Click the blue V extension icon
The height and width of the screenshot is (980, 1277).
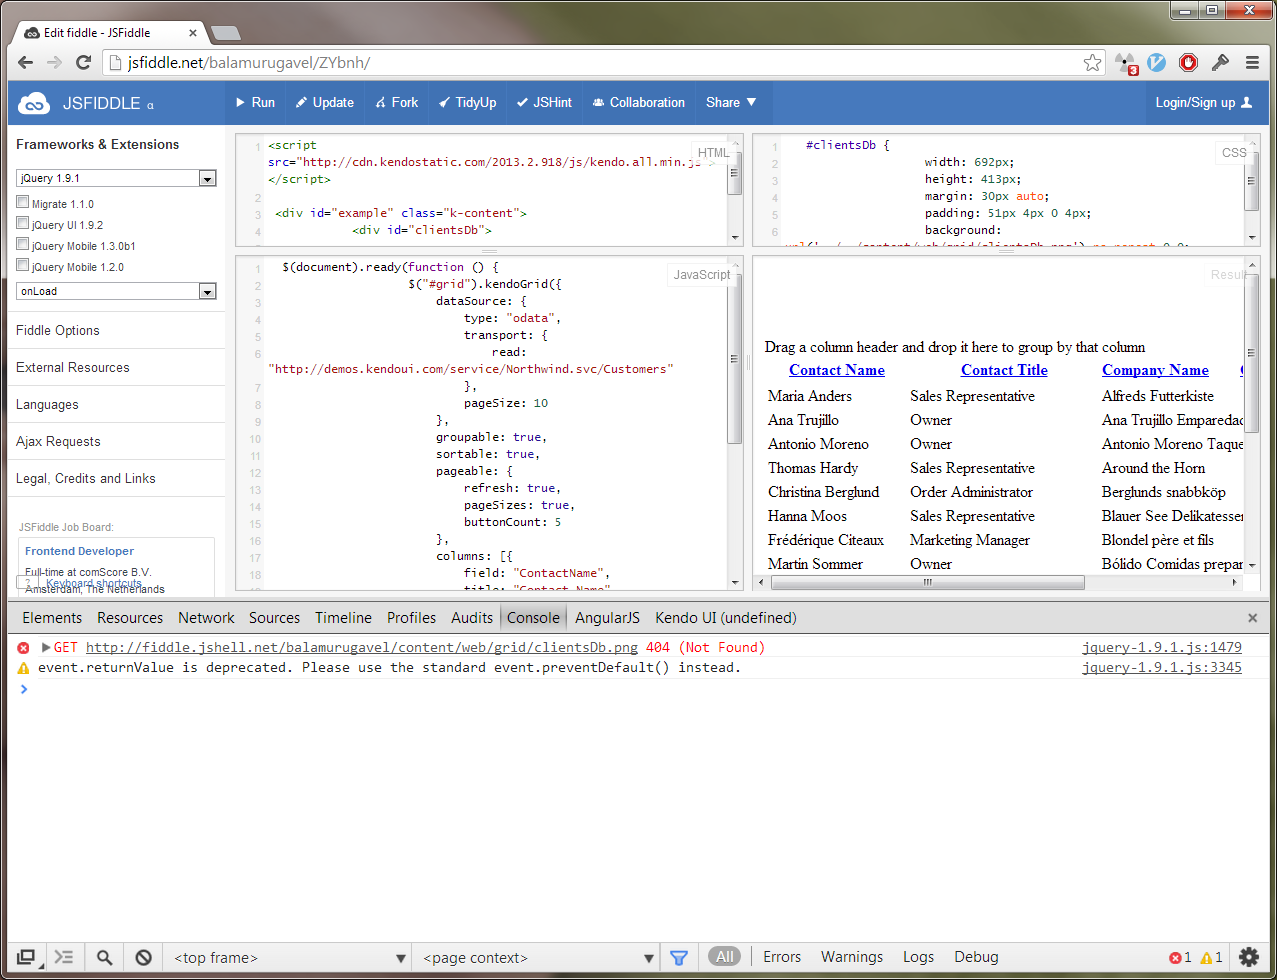1157,63
